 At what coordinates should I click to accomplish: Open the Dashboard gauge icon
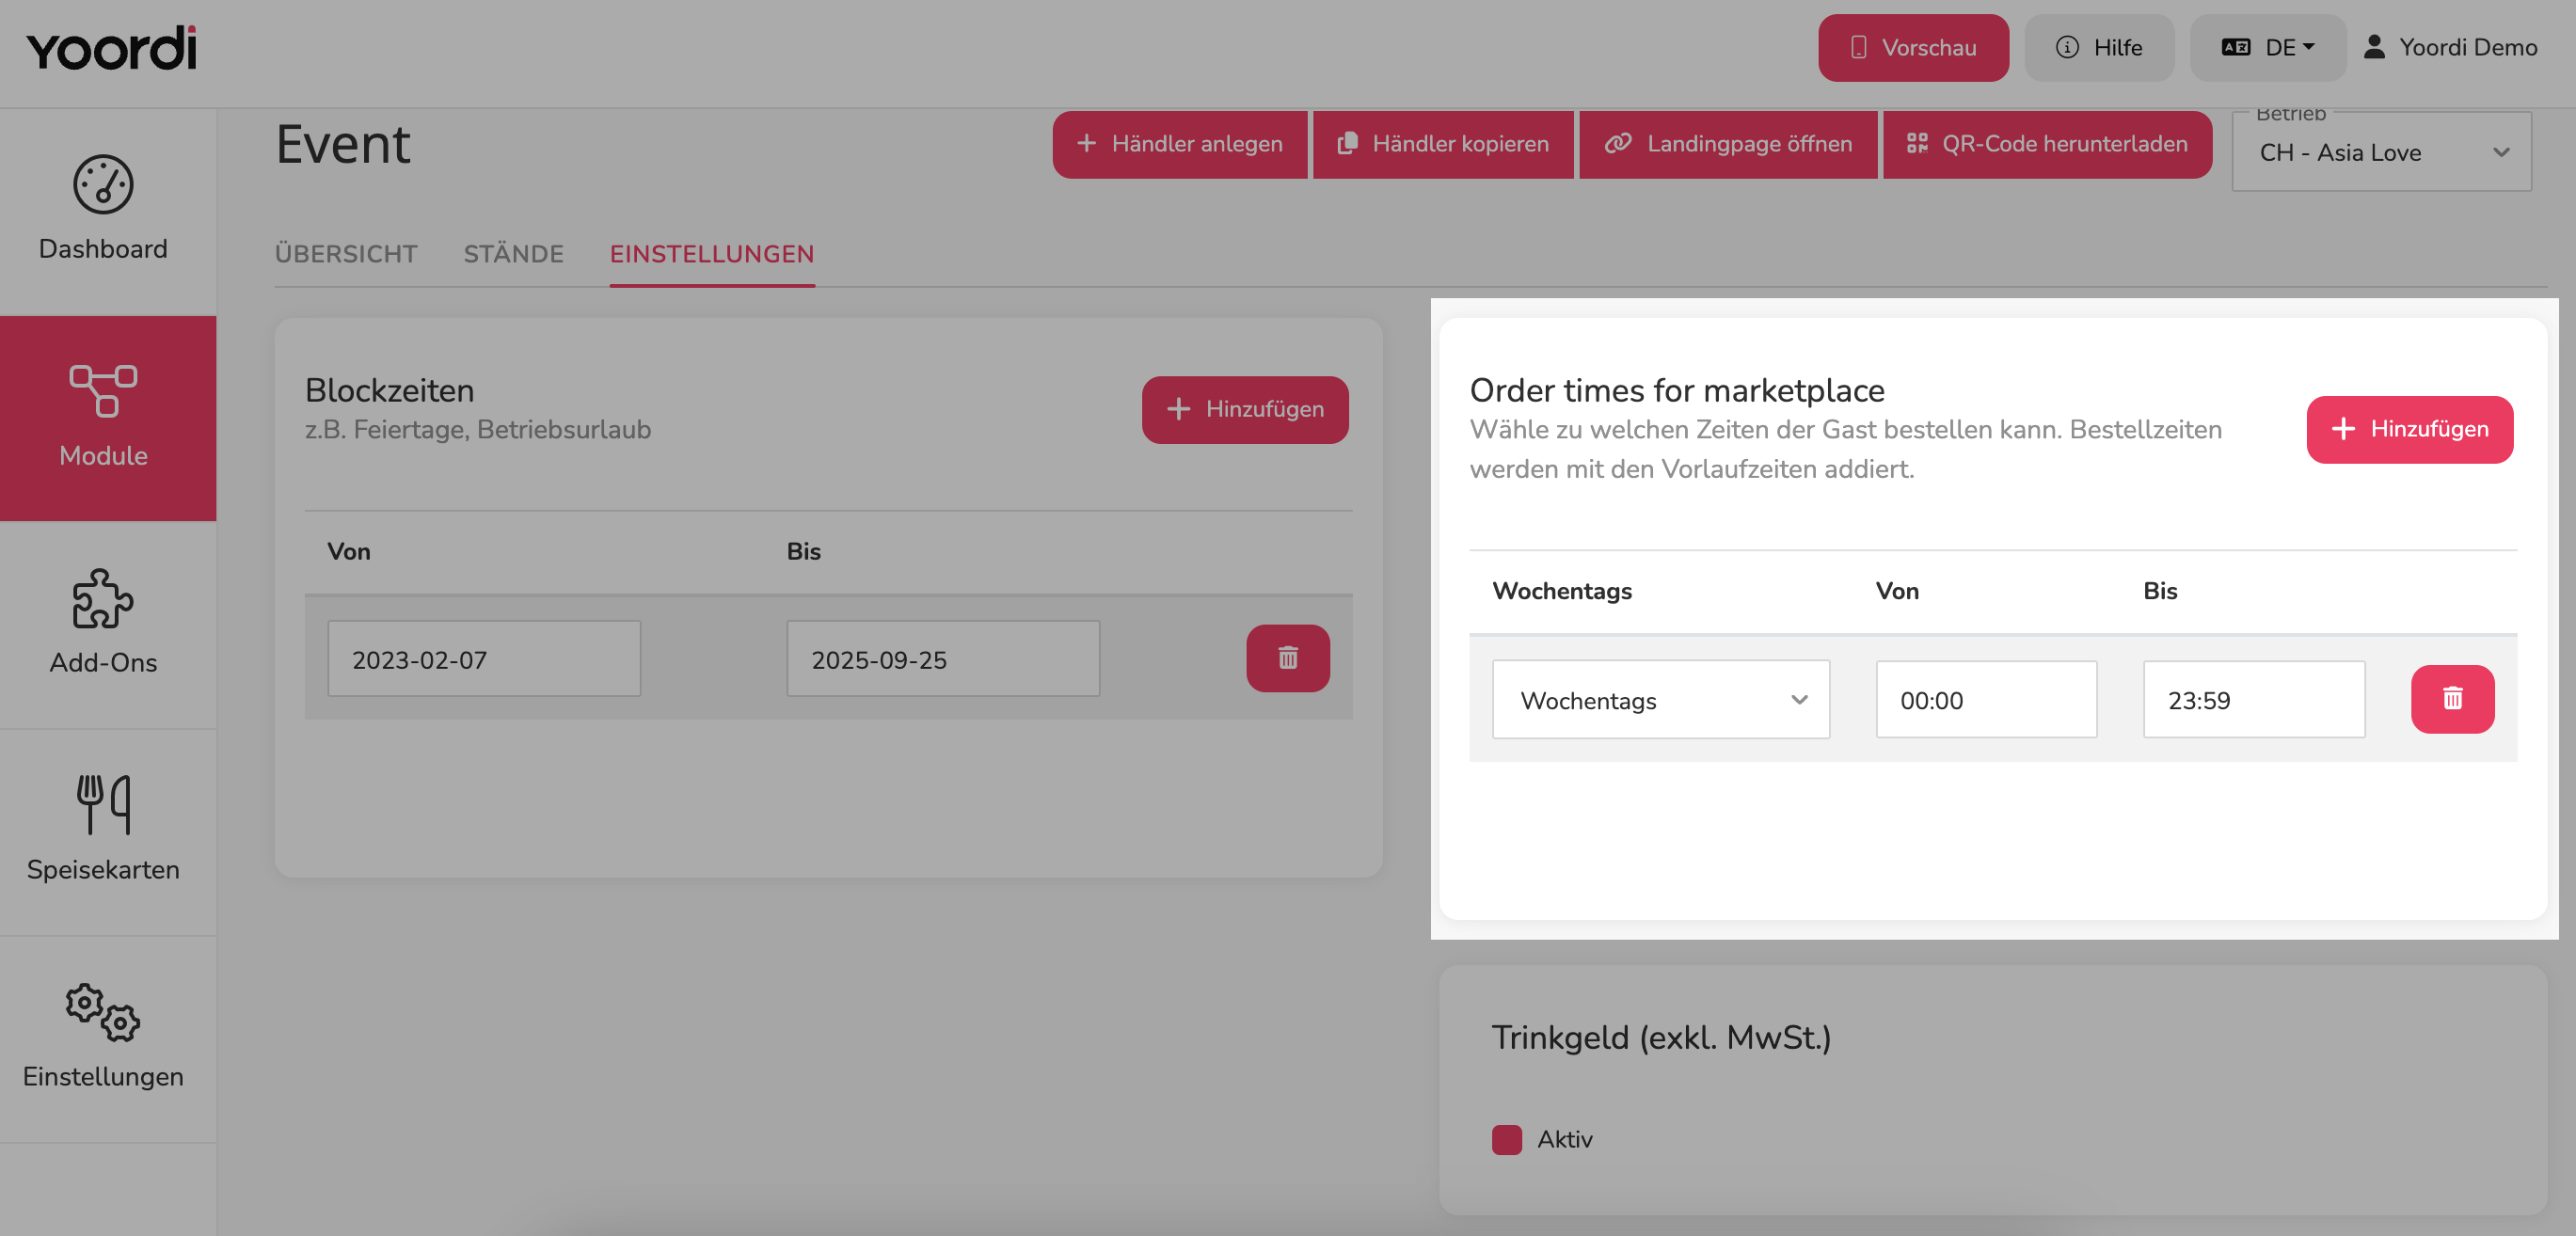click(103, 184)
